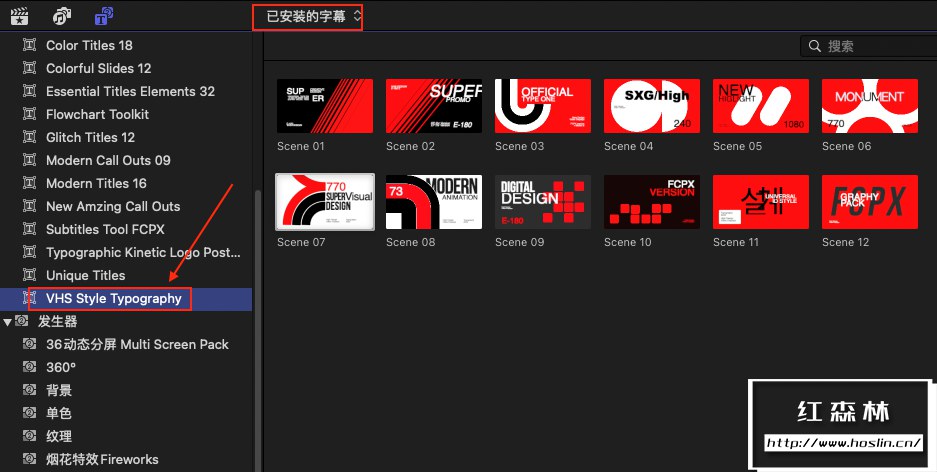Click title icon beside Glitch Titles 12
The width and height of the screenshot is (937, 472).
coord(29,137)
